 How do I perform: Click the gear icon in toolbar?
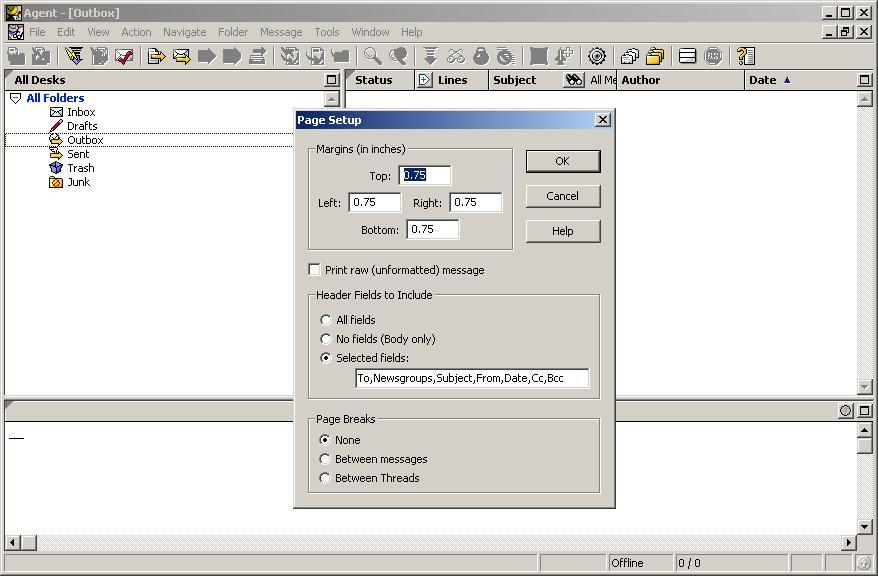(x=597, y=56)
